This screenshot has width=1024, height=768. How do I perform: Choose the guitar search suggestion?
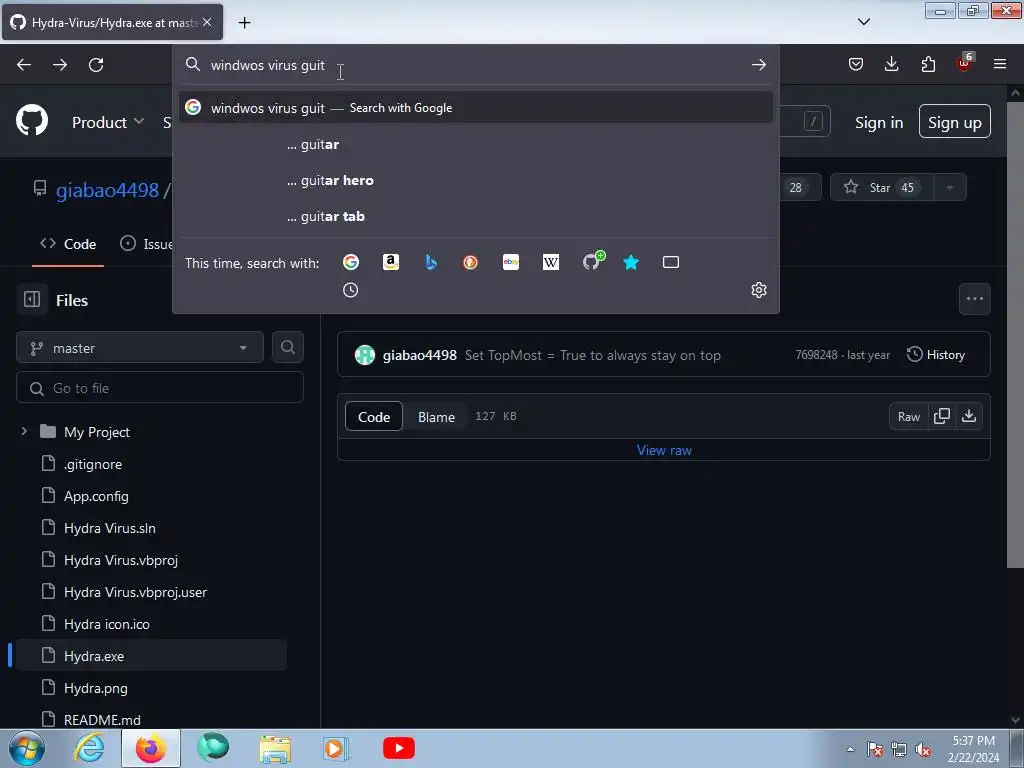click(475, 144)
